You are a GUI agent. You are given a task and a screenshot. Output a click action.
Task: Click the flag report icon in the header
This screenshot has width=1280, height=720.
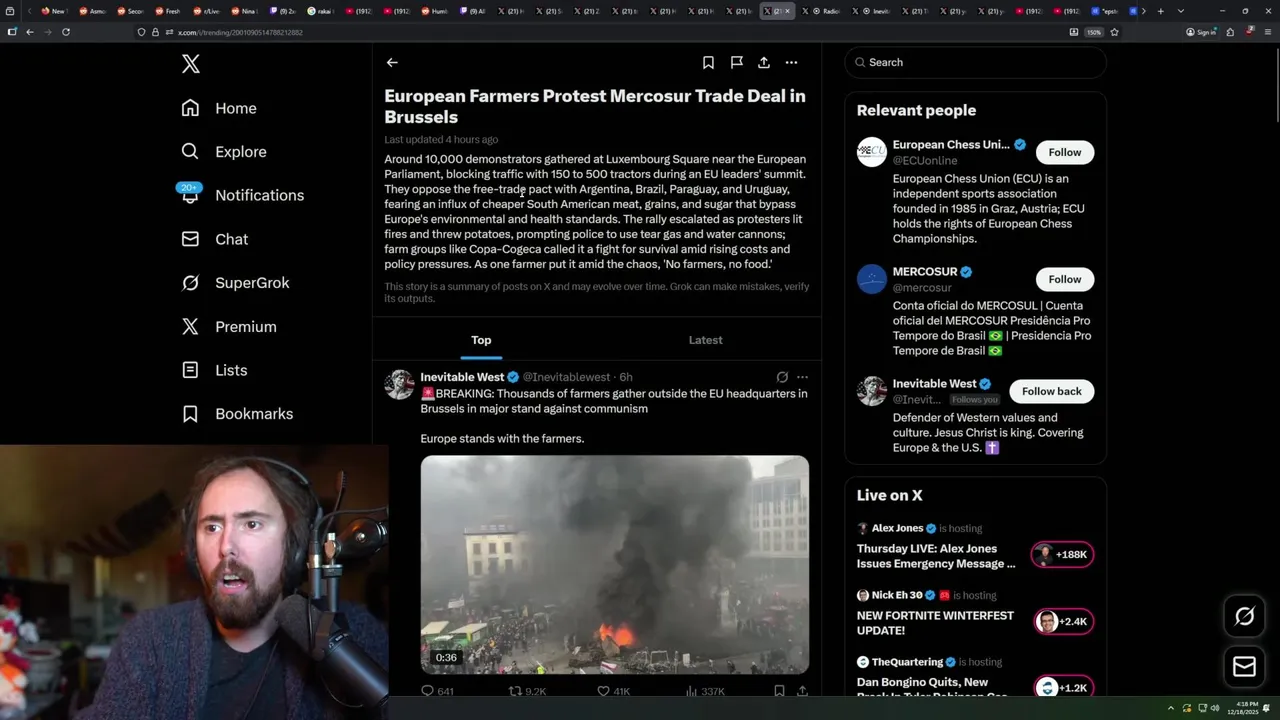click(736, 62)
